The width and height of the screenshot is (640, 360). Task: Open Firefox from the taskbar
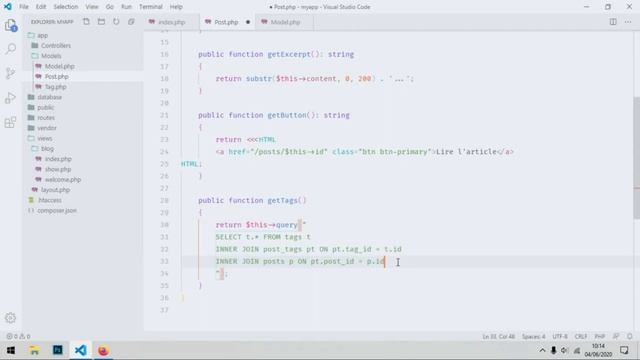103,350
